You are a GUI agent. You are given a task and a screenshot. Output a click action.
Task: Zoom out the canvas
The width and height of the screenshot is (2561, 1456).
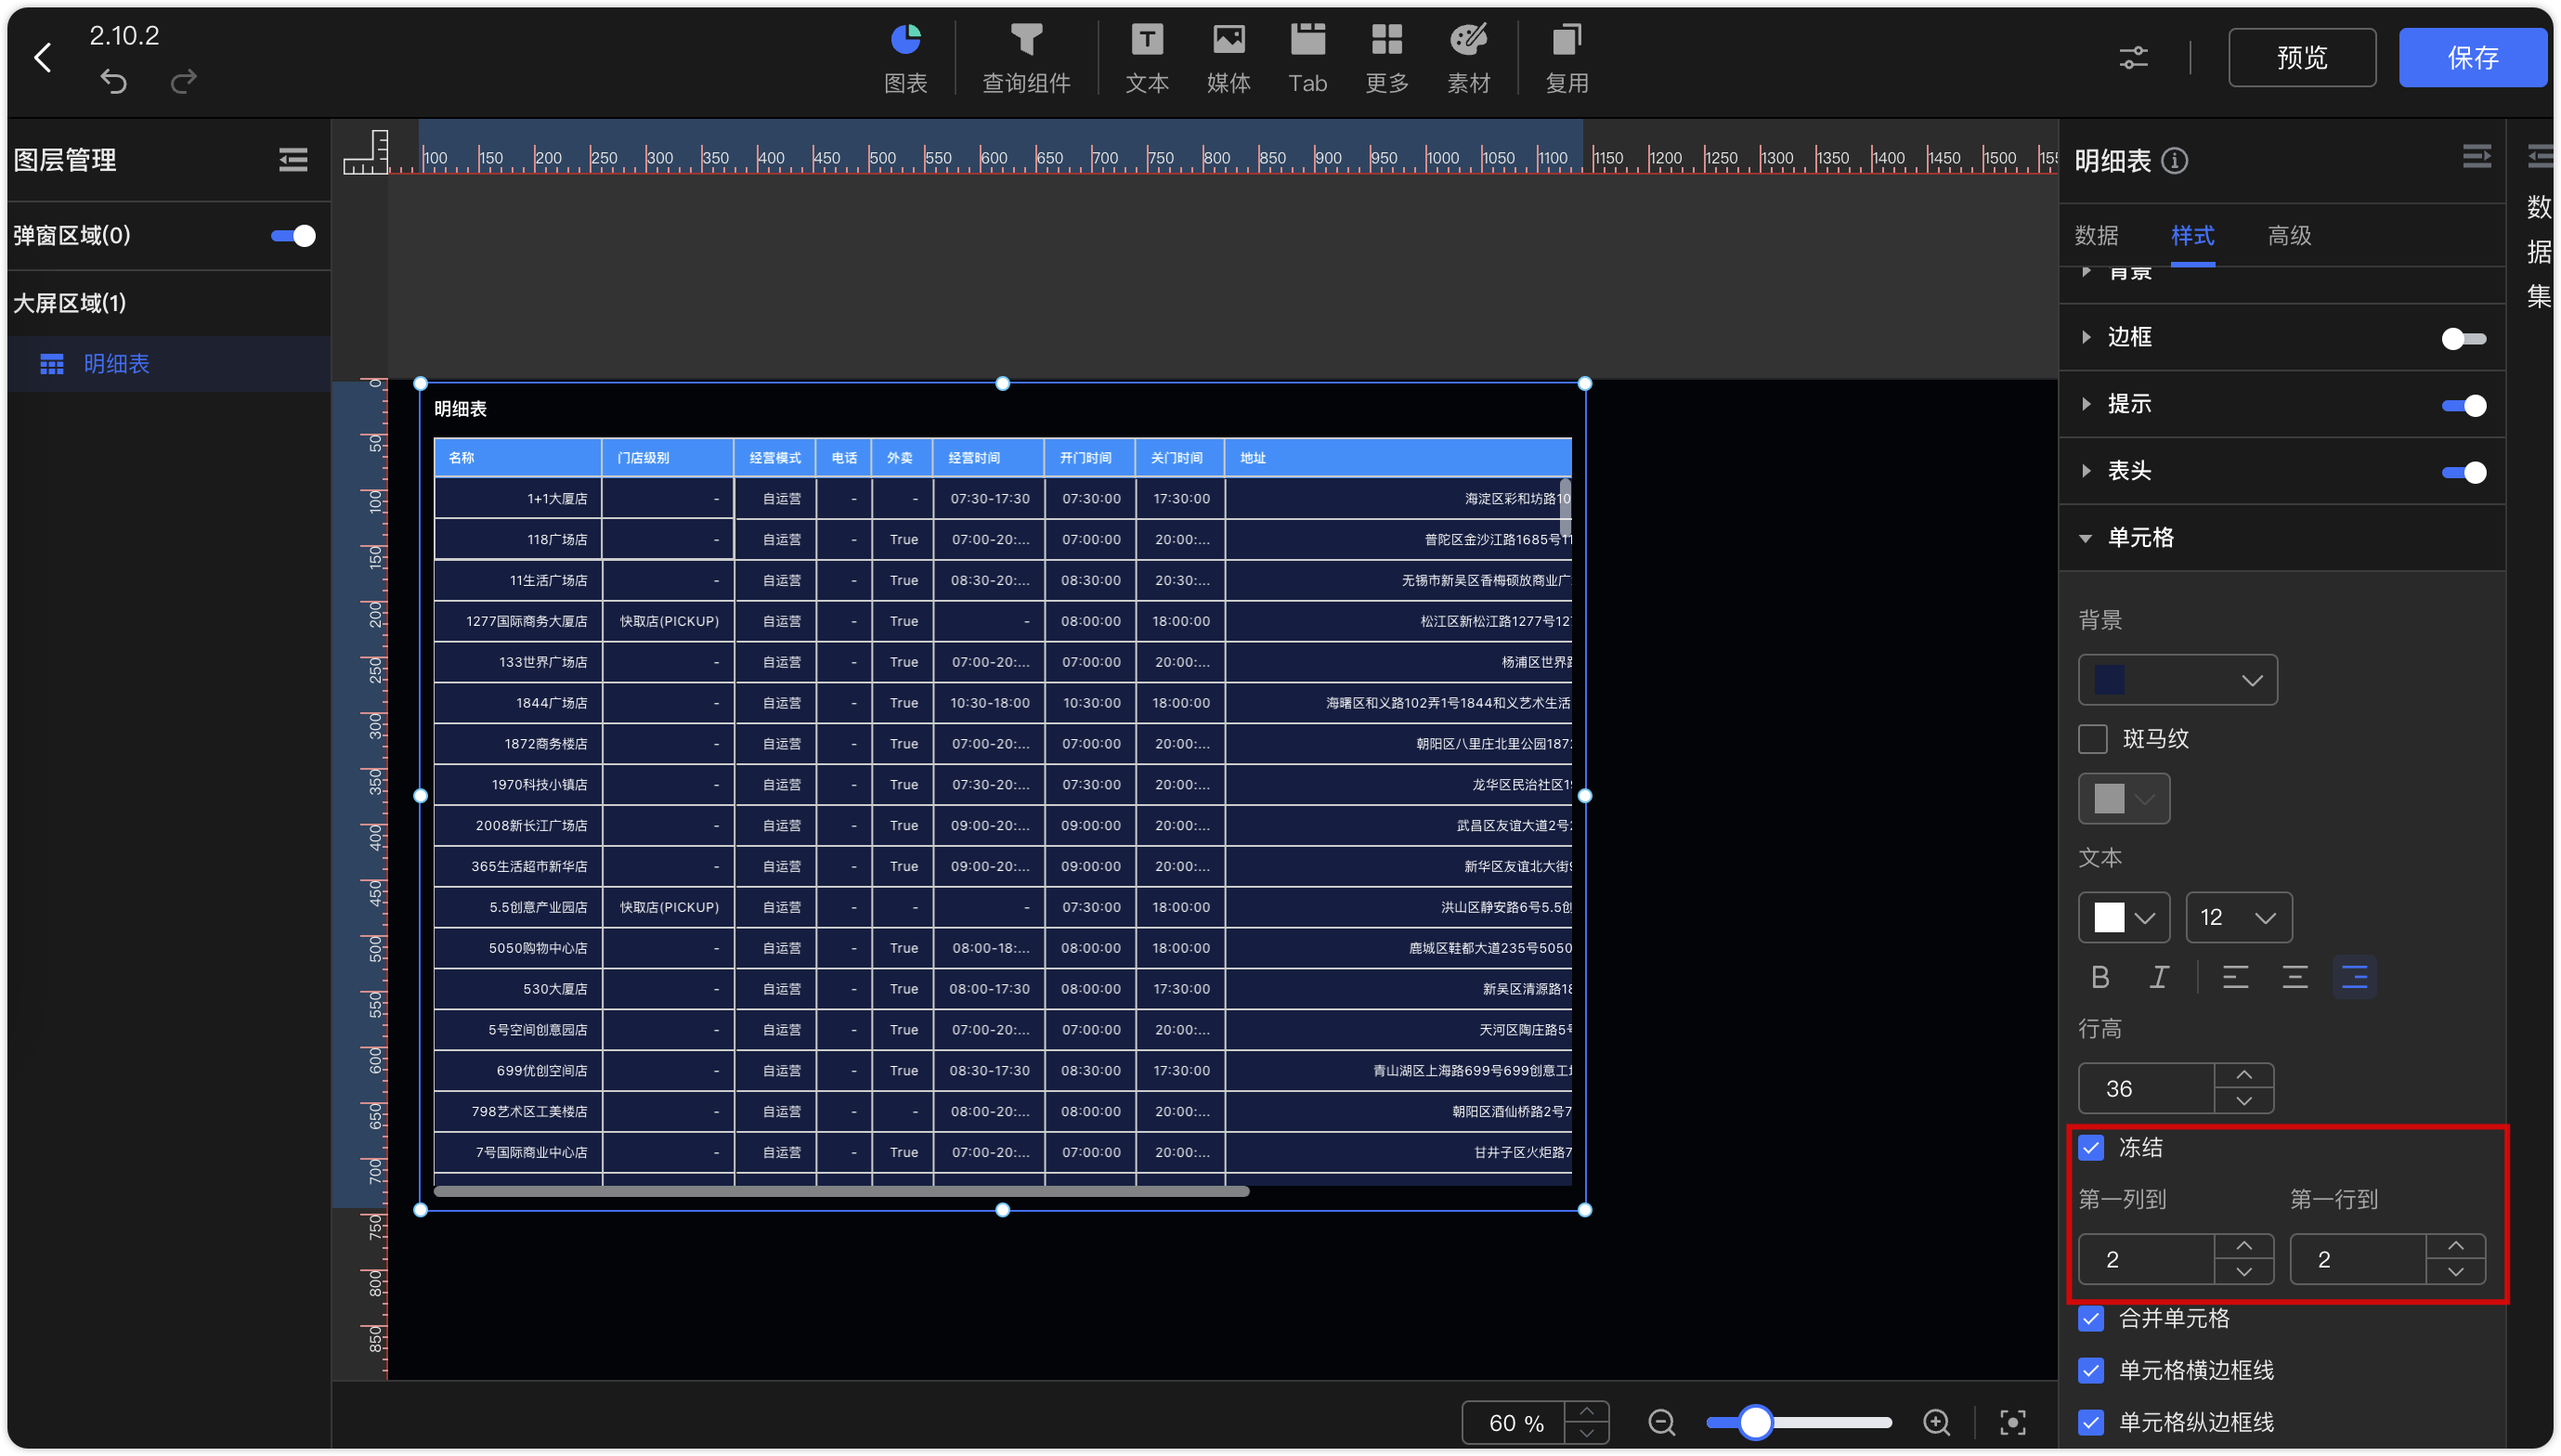tap(1661, 1422)
